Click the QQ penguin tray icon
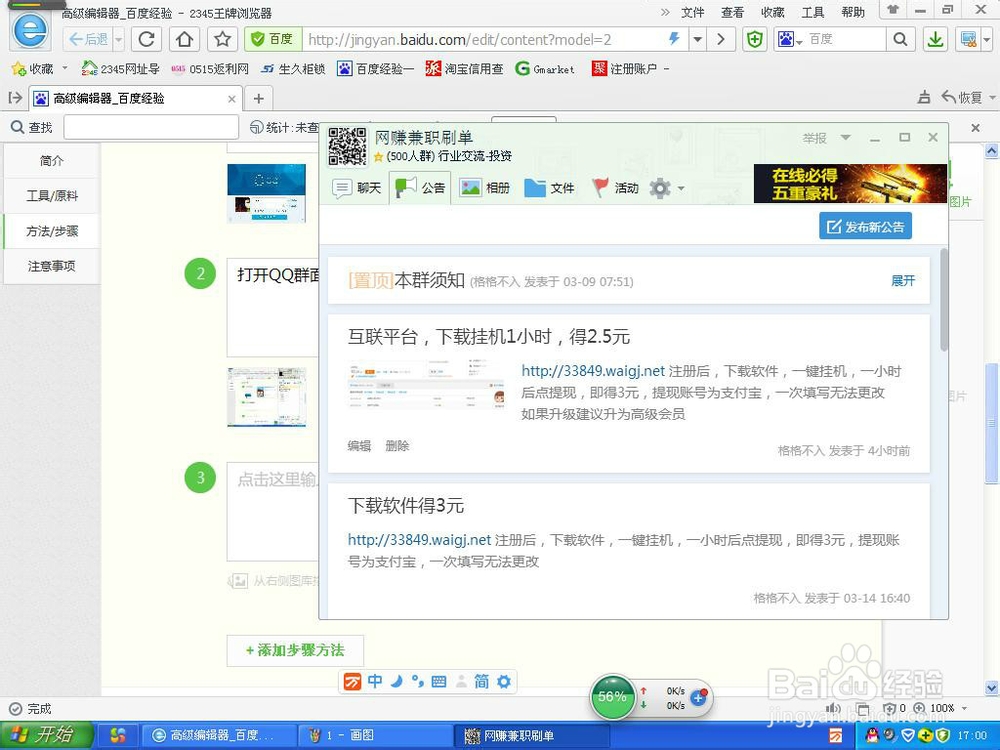This screenshot has height=750, width=1000. click(872, 735)
